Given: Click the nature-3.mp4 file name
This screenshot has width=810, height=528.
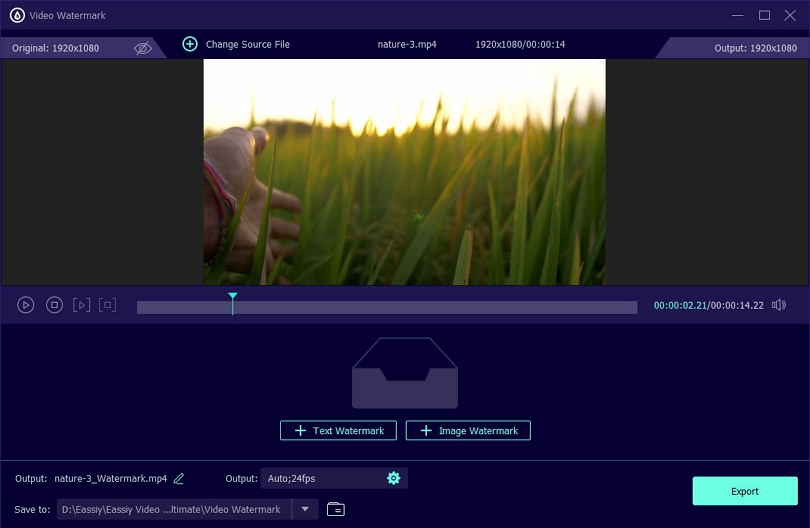Looking at the screenshot, I should 407,44.
